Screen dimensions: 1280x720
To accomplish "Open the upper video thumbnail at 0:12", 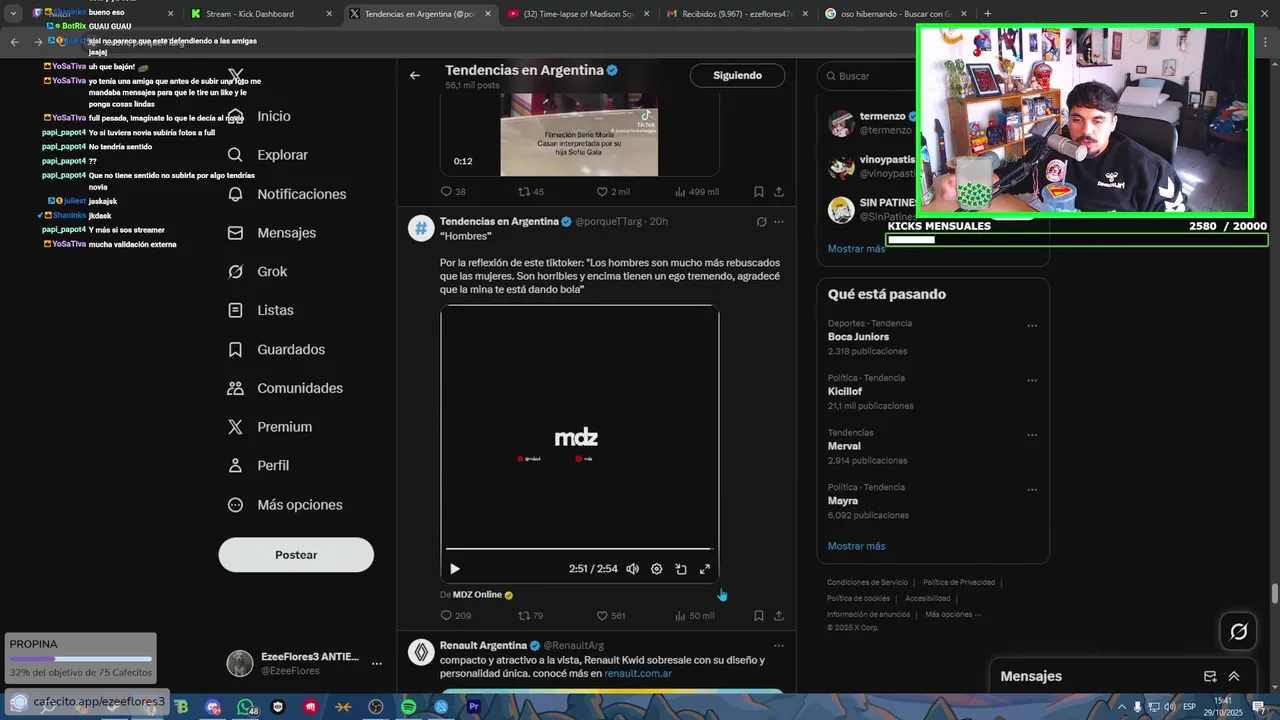I will [x=579, y=135].
